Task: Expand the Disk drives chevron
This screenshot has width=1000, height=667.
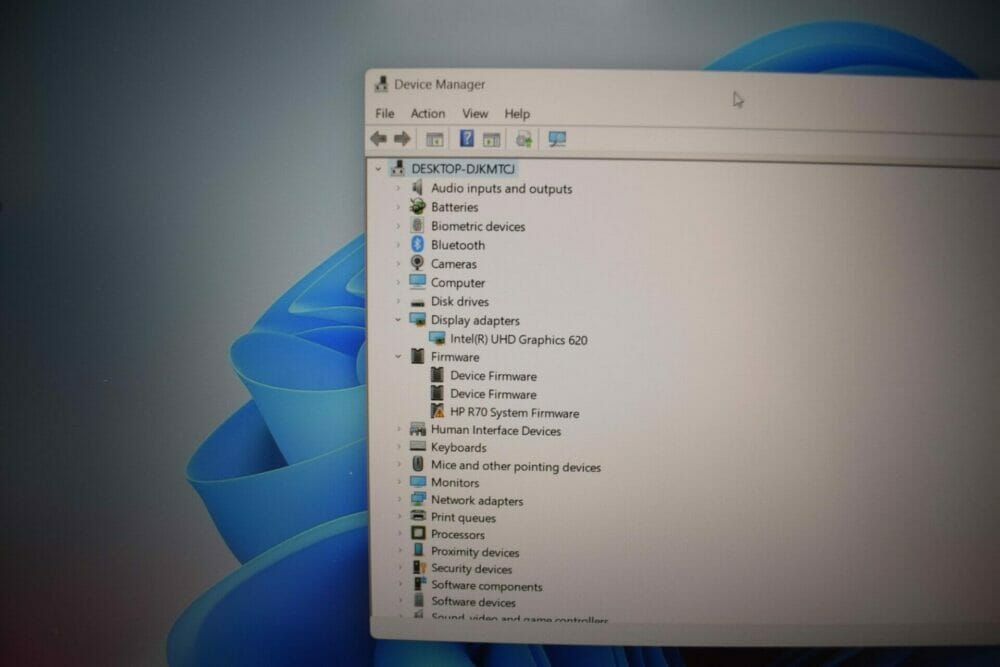Action: pos(397,301)
